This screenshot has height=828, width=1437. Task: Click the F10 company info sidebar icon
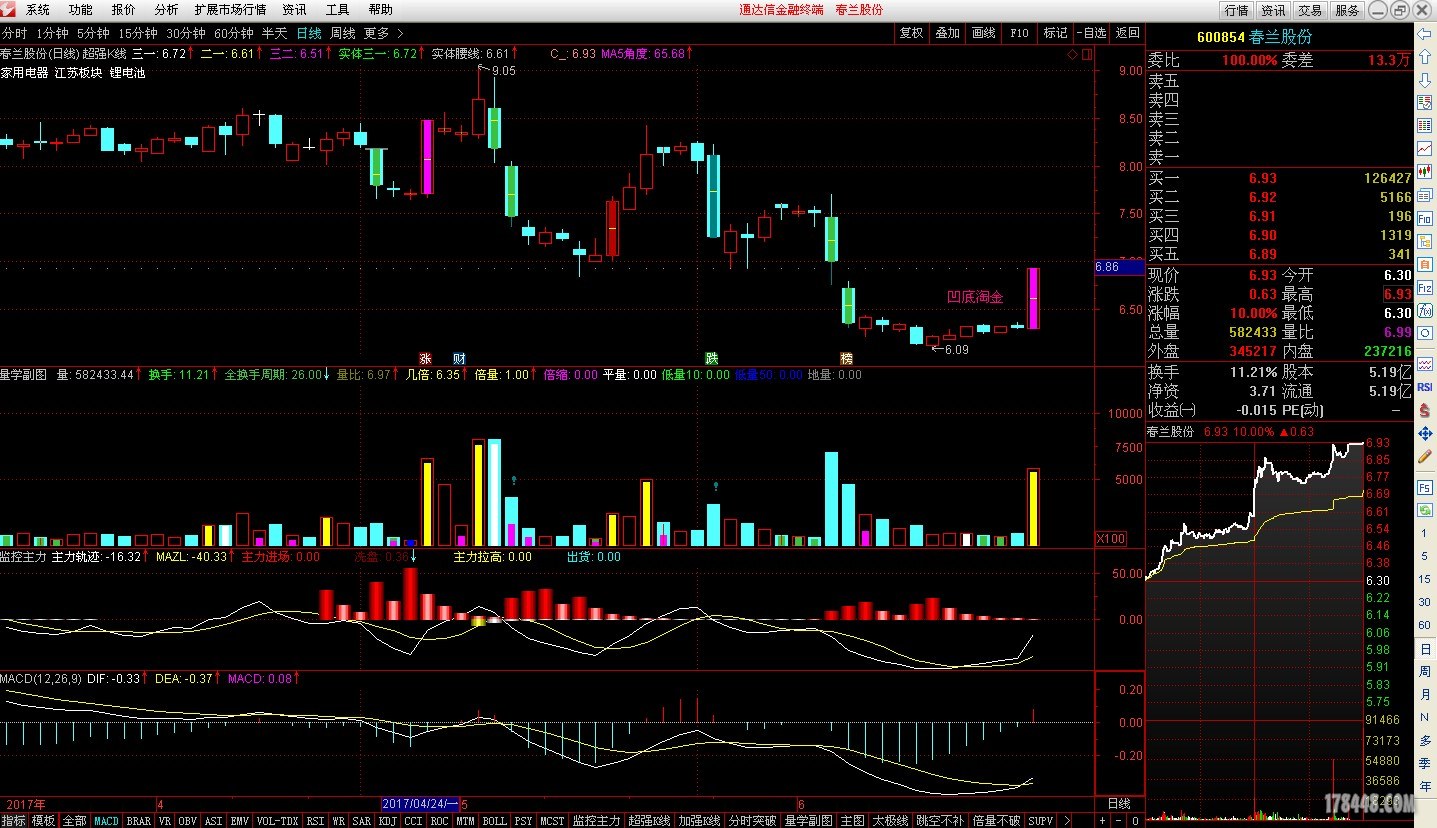pos(1424,217)
